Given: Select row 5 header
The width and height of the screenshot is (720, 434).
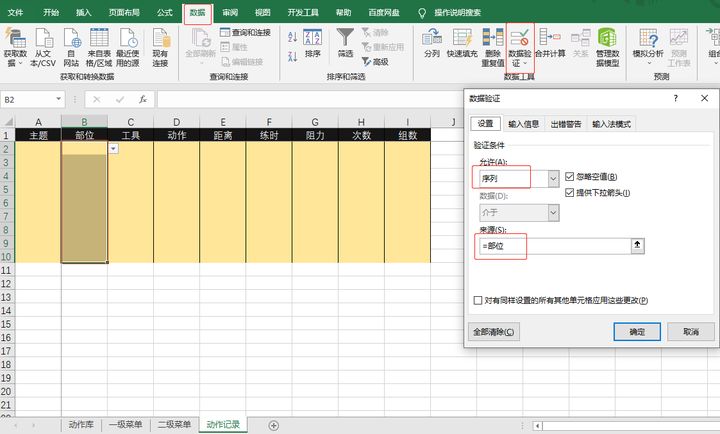Looking at the screenshot, I should [x=6, y=189].
